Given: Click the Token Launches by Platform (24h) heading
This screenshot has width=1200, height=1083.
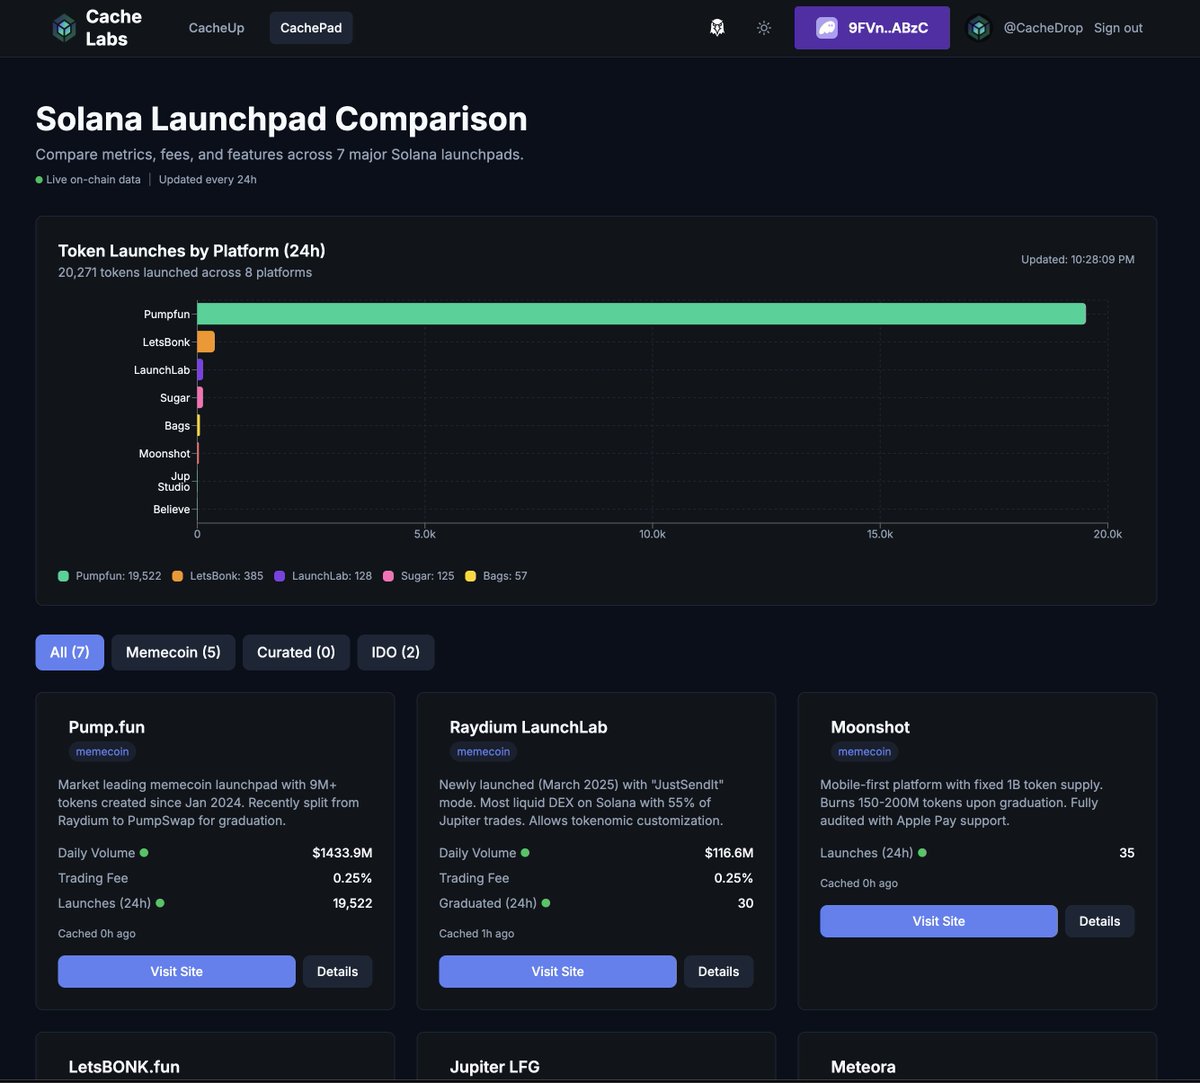Looking at the screenshot, I should (192, 251).
